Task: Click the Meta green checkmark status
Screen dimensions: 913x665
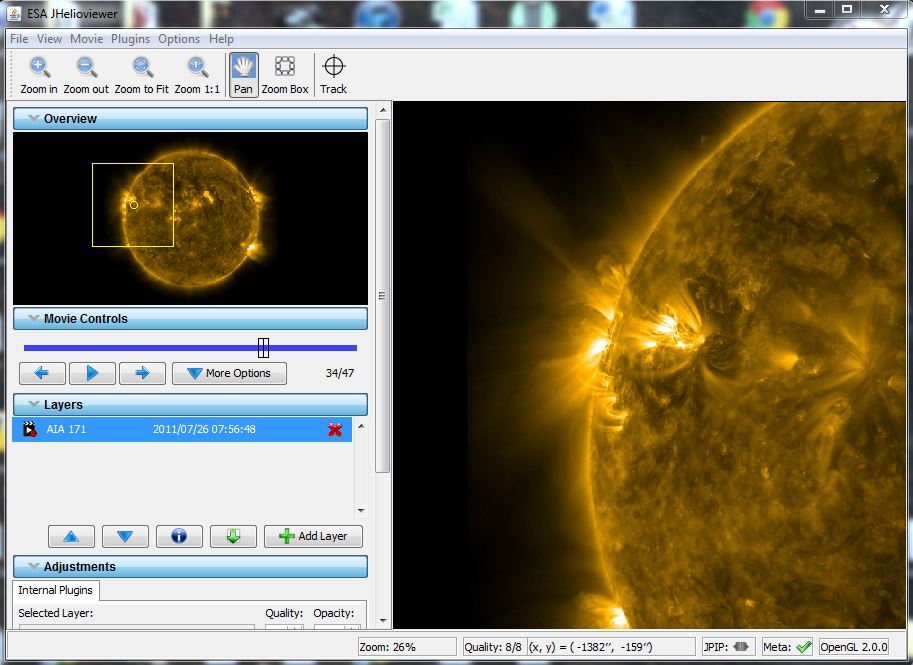Action: (x=804, y=647)
